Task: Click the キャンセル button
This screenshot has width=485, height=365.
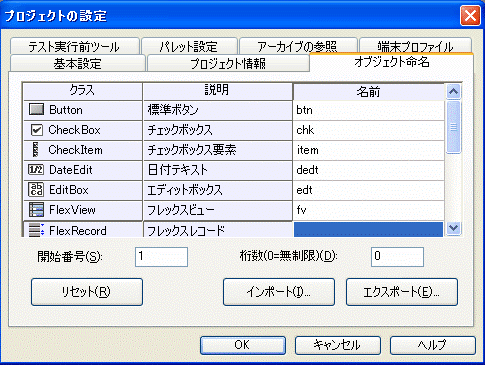Action: point(338,345)
